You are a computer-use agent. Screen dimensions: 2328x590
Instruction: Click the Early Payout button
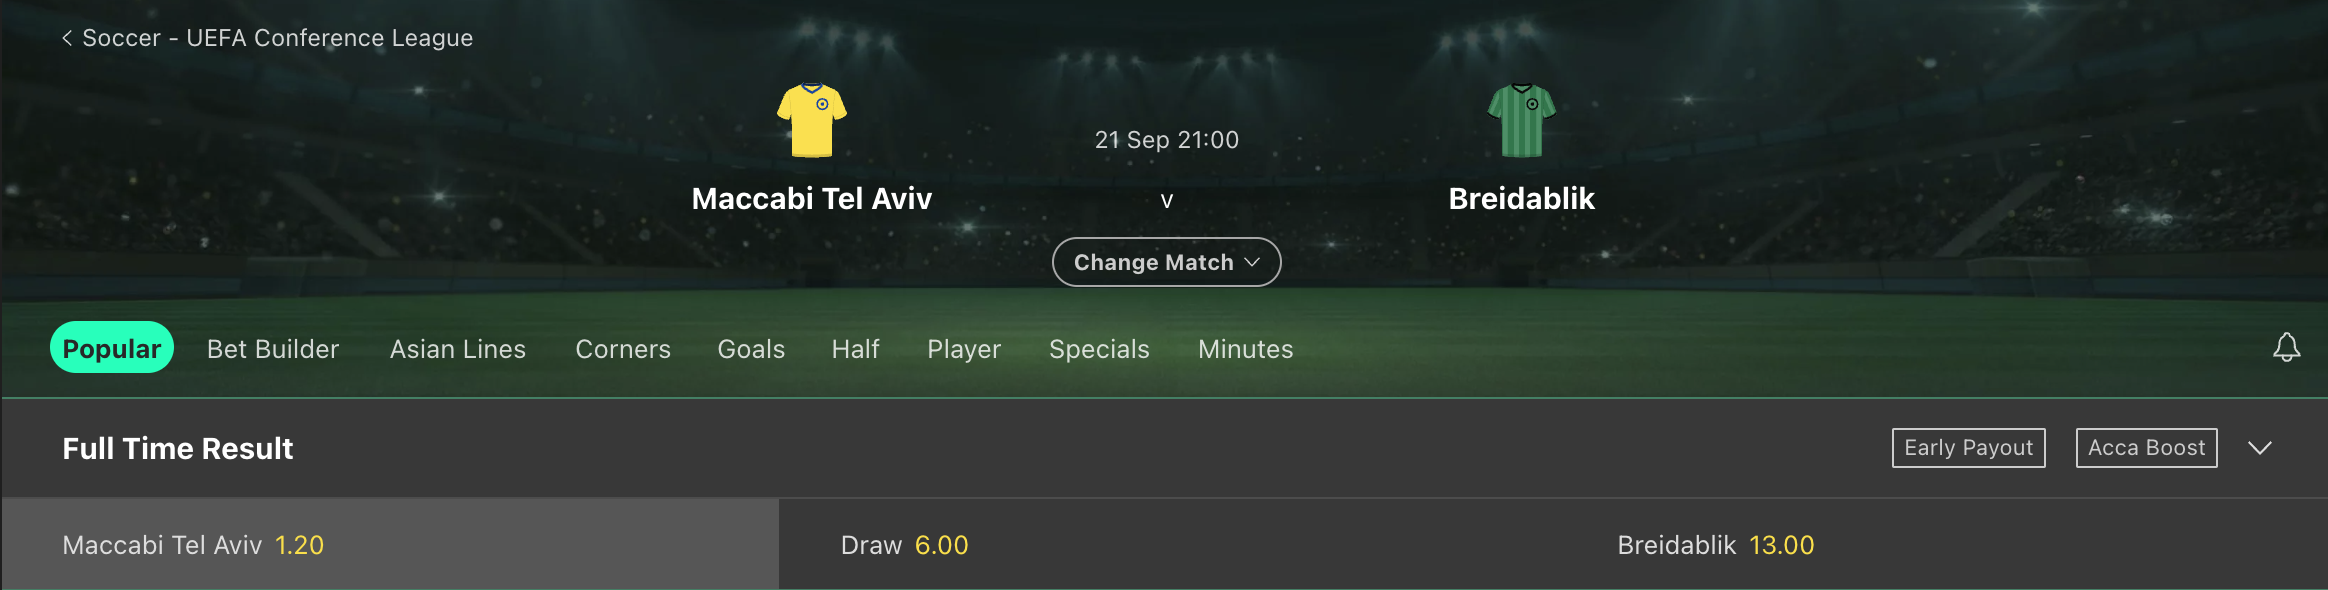[1968, 448]
